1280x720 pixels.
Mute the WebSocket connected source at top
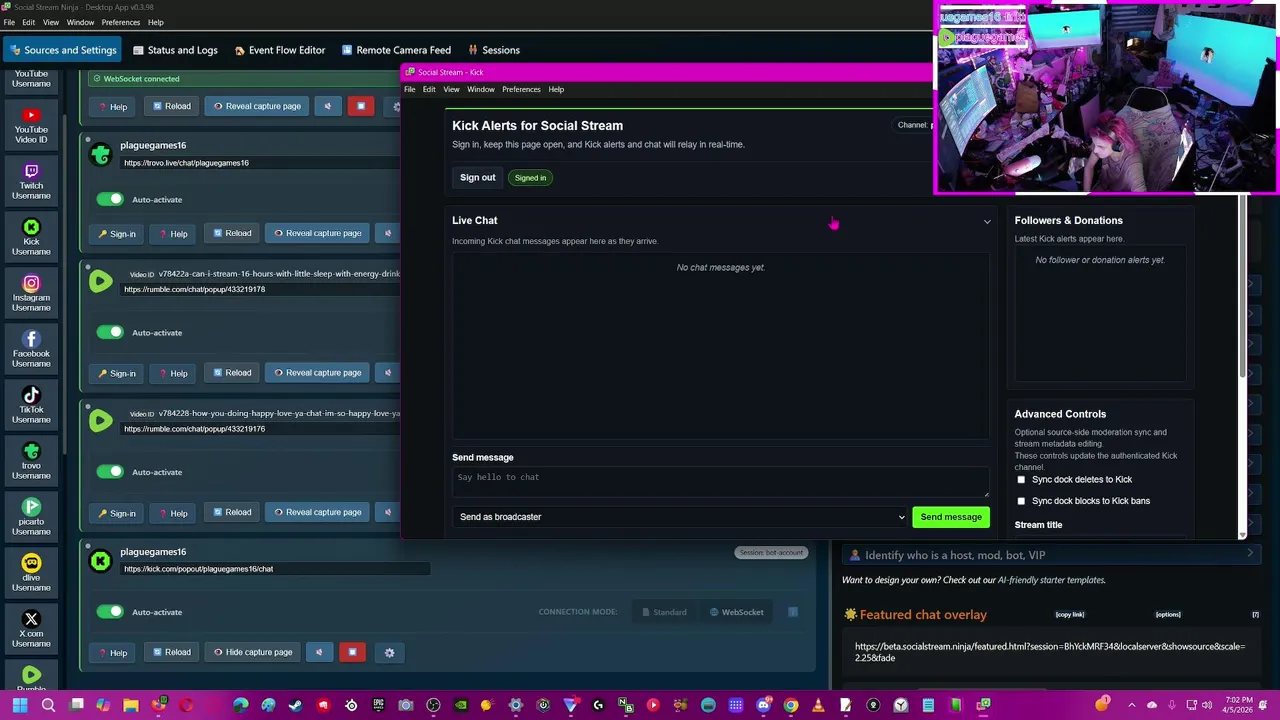[327, 106]
